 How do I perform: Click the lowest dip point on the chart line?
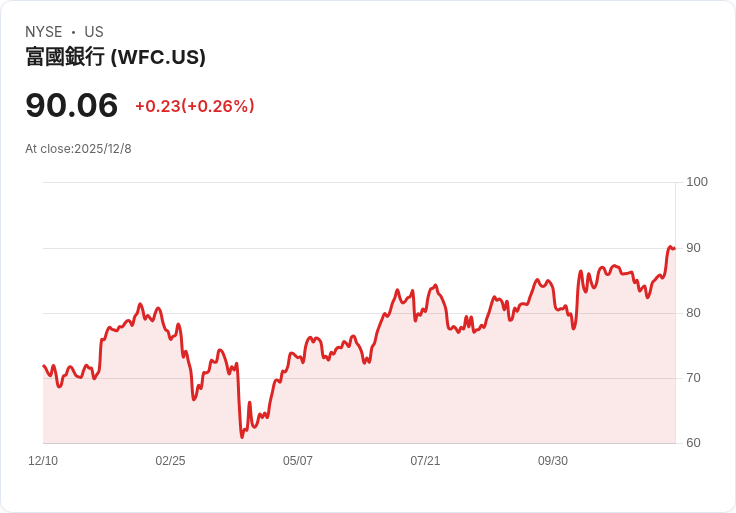tap(242, 437)
